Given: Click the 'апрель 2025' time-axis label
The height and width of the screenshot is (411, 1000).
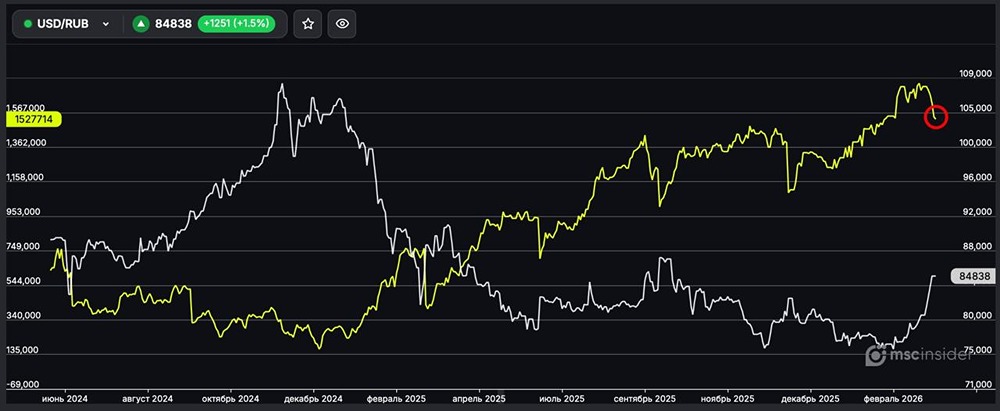Looking at the screenshot, I should point(479,399).
